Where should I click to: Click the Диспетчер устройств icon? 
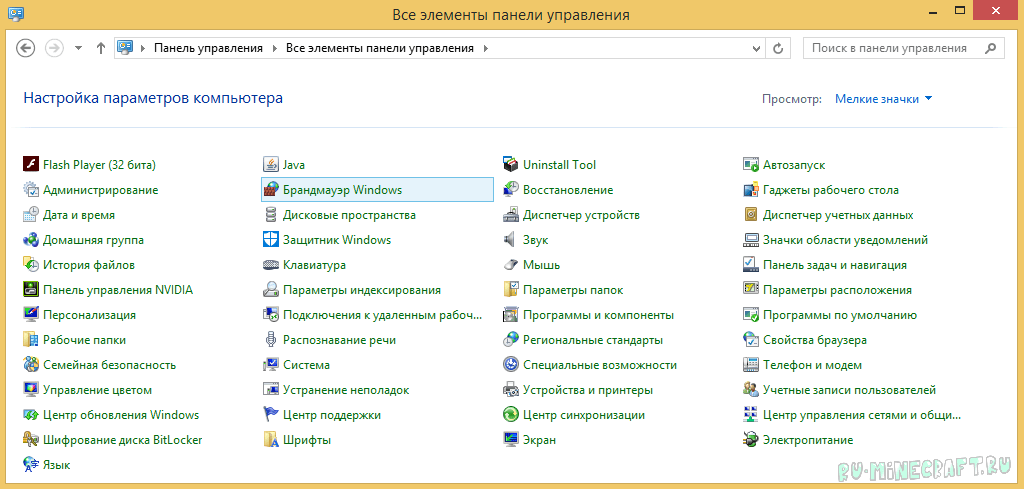[511, 215]
